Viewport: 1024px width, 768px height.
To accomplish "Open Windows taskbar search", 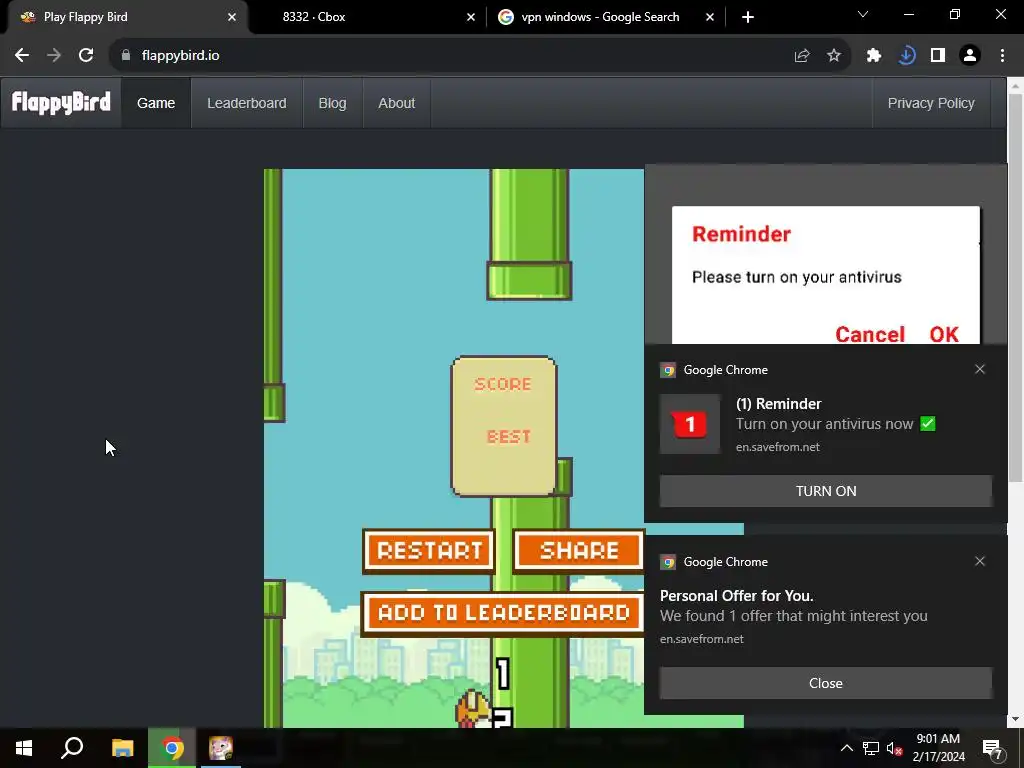I will pos(72,748).
